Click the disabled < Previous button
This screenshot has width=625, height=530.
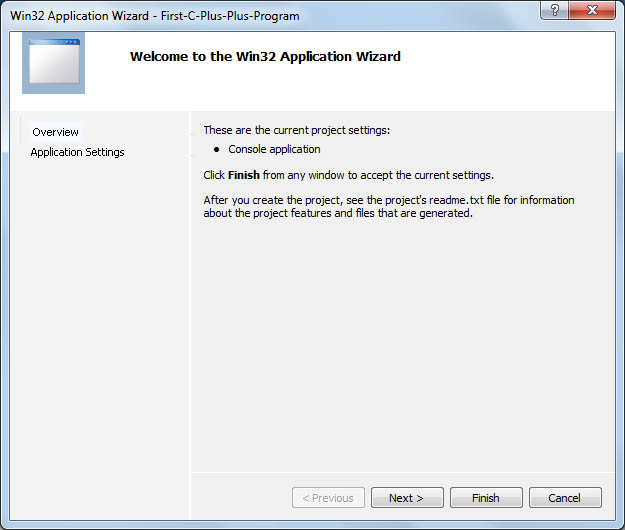[x=328, y=498]
